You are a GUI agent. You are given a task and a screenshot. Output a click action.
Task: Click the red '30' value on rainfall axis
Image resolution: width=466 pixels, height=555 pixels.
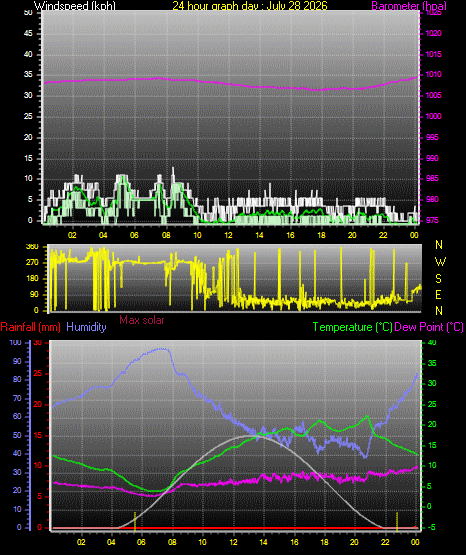[37, 343]
